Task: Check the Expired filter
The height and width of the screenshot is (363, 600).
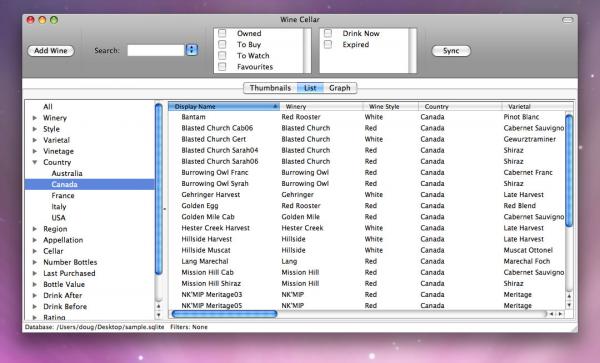Action: pos(328,44)
